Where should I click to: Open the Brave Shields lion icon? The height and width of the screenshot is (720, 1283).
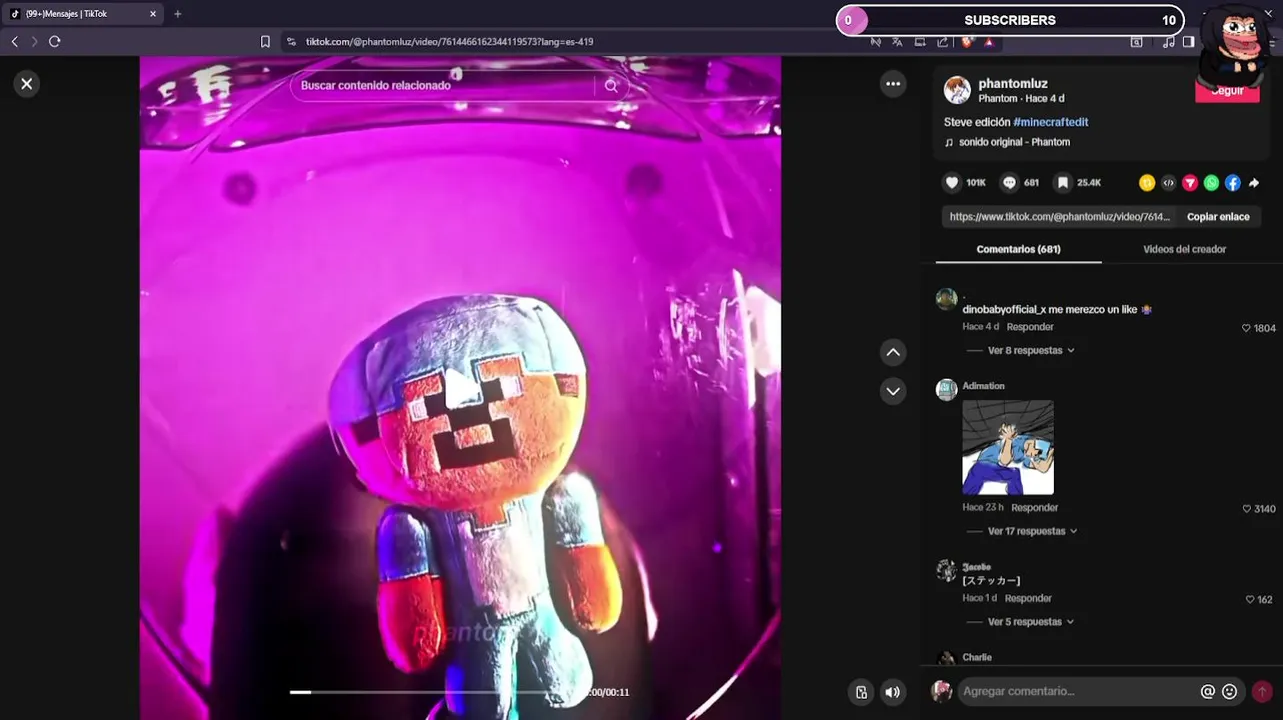[x=967, y=42]
